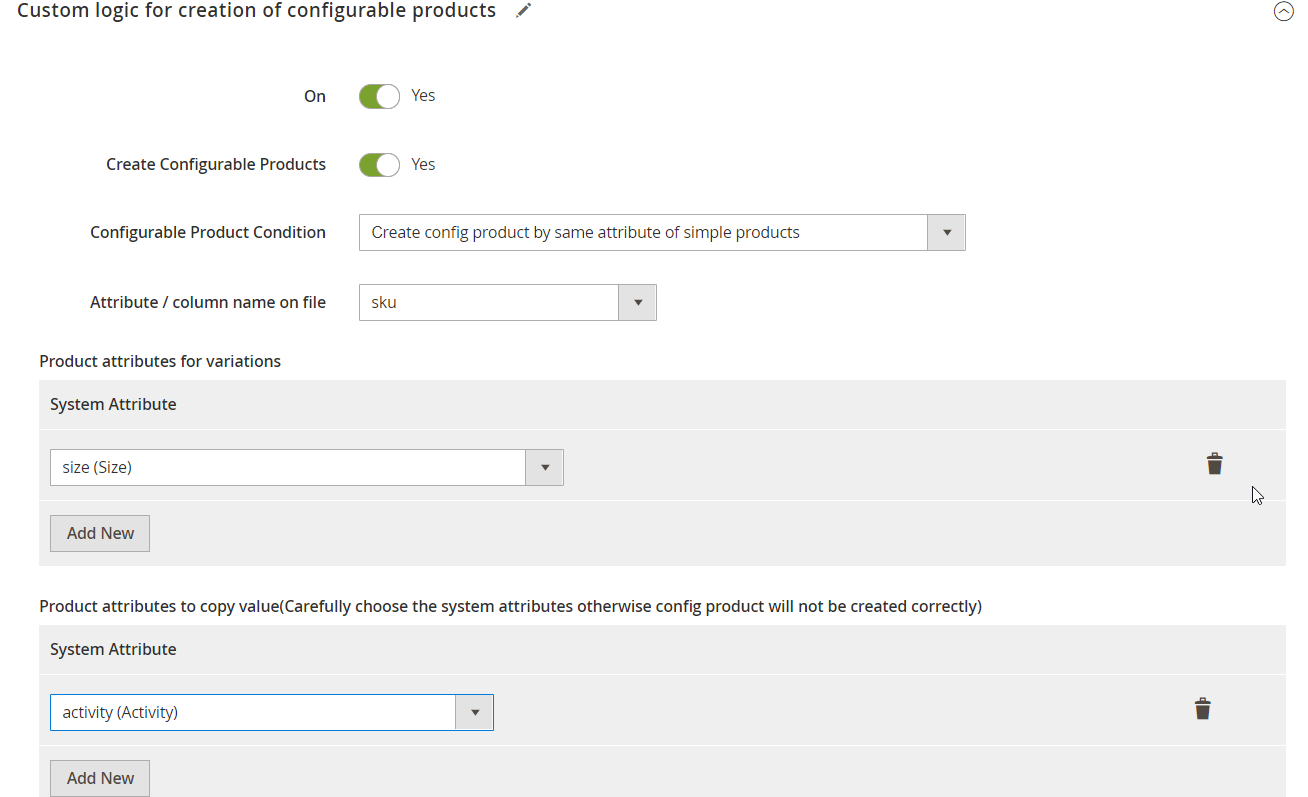Toggle the On switch off
The height and width of the screenshot is (797, 1308).
pos(379,96)
